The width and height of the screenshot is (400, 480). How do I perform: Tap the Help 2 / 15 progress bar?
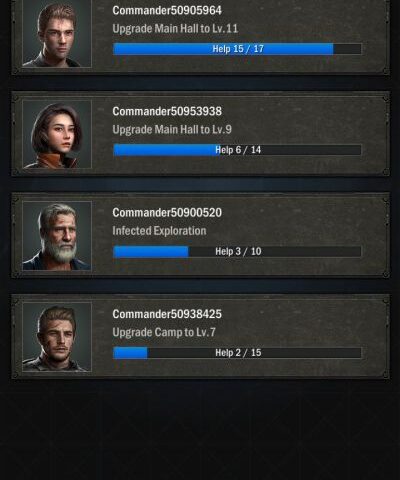(237, 353)
